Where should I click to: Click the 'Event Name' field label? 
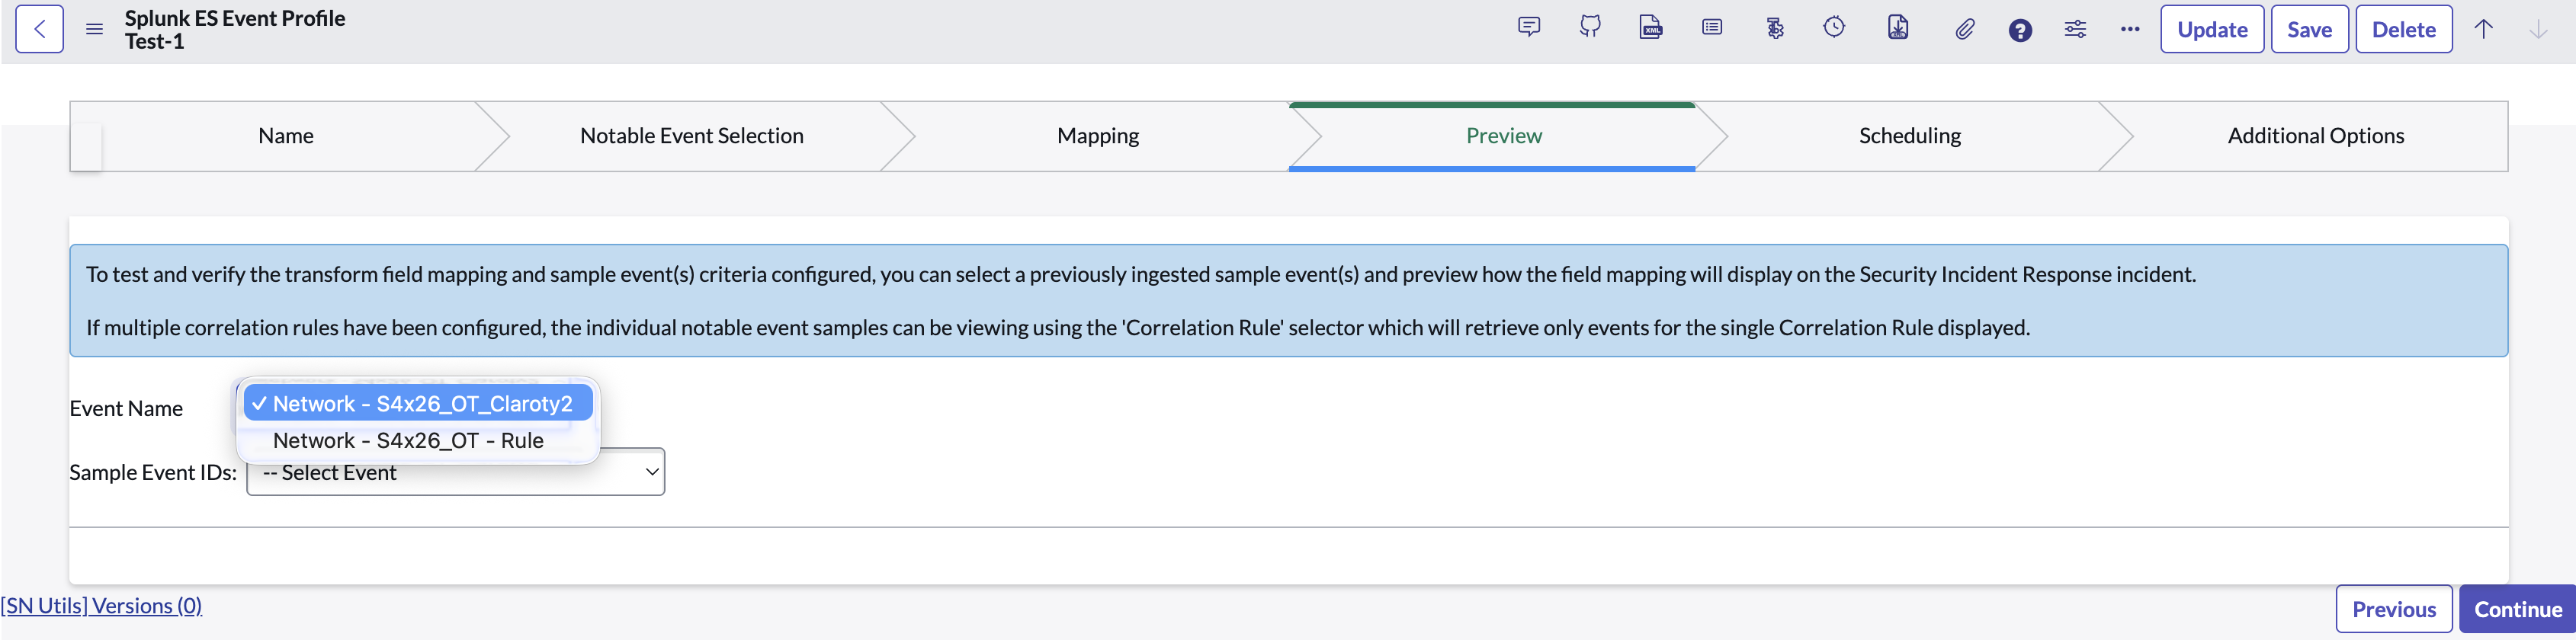[x=126, y=408]
